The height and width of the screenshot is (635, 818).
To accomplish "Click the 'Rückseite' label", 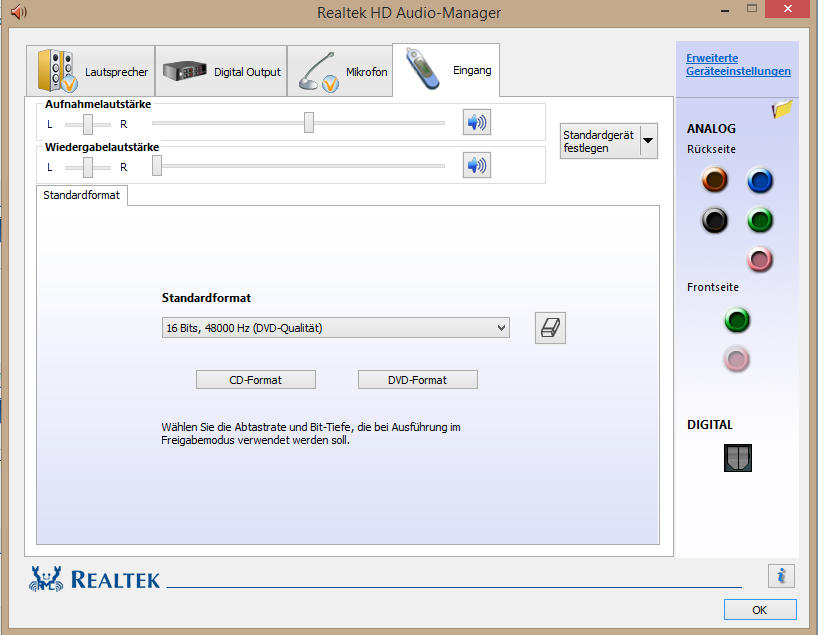I will [x=711, y=149].
